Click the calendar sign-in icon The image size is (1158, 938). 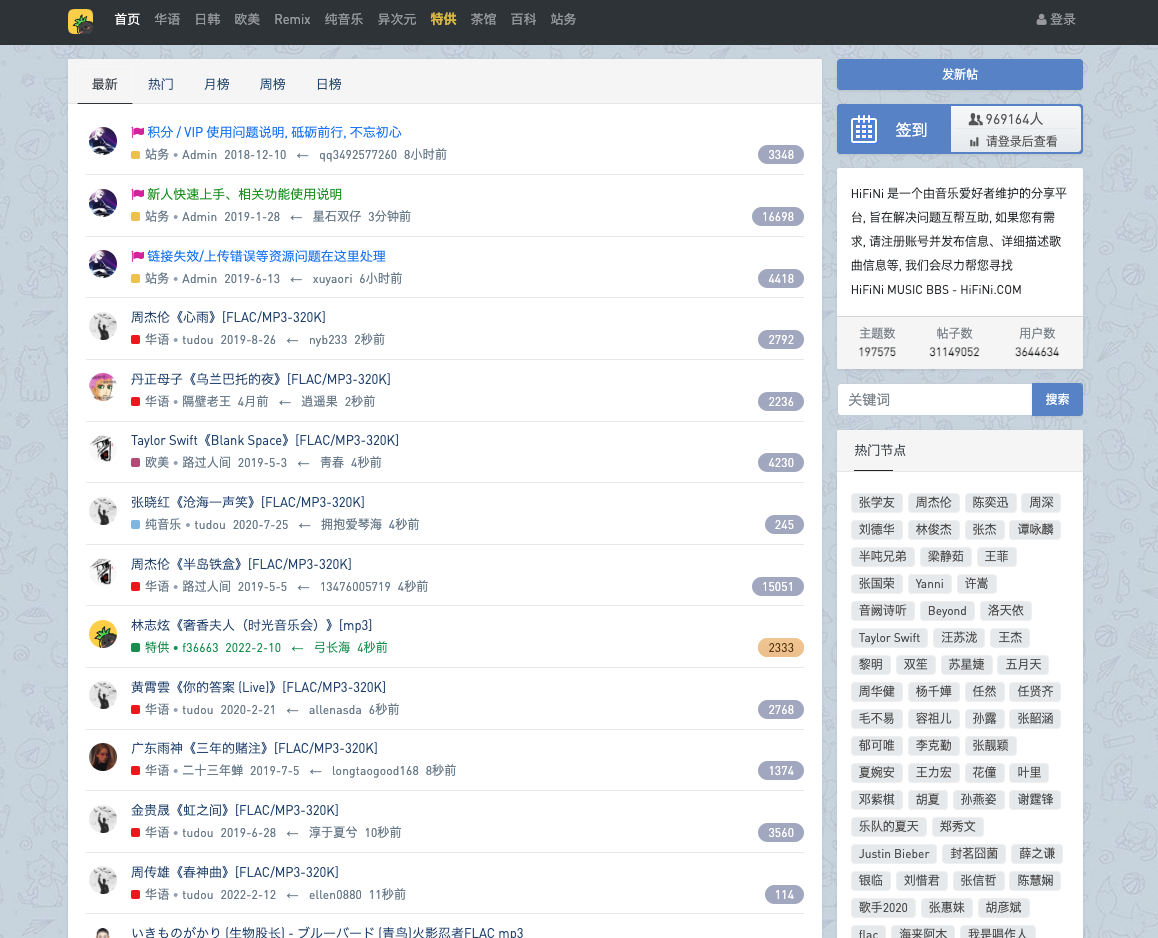tap(863, 129)
